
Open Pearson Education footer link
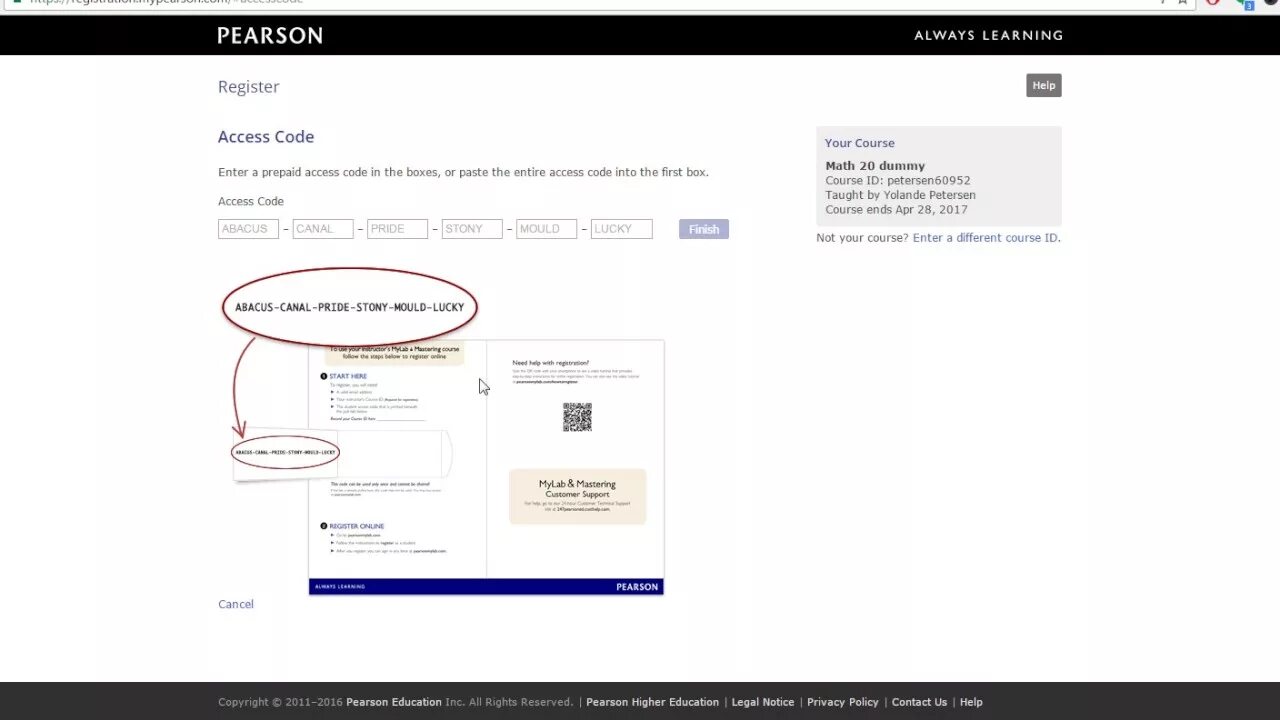[394, 702]
